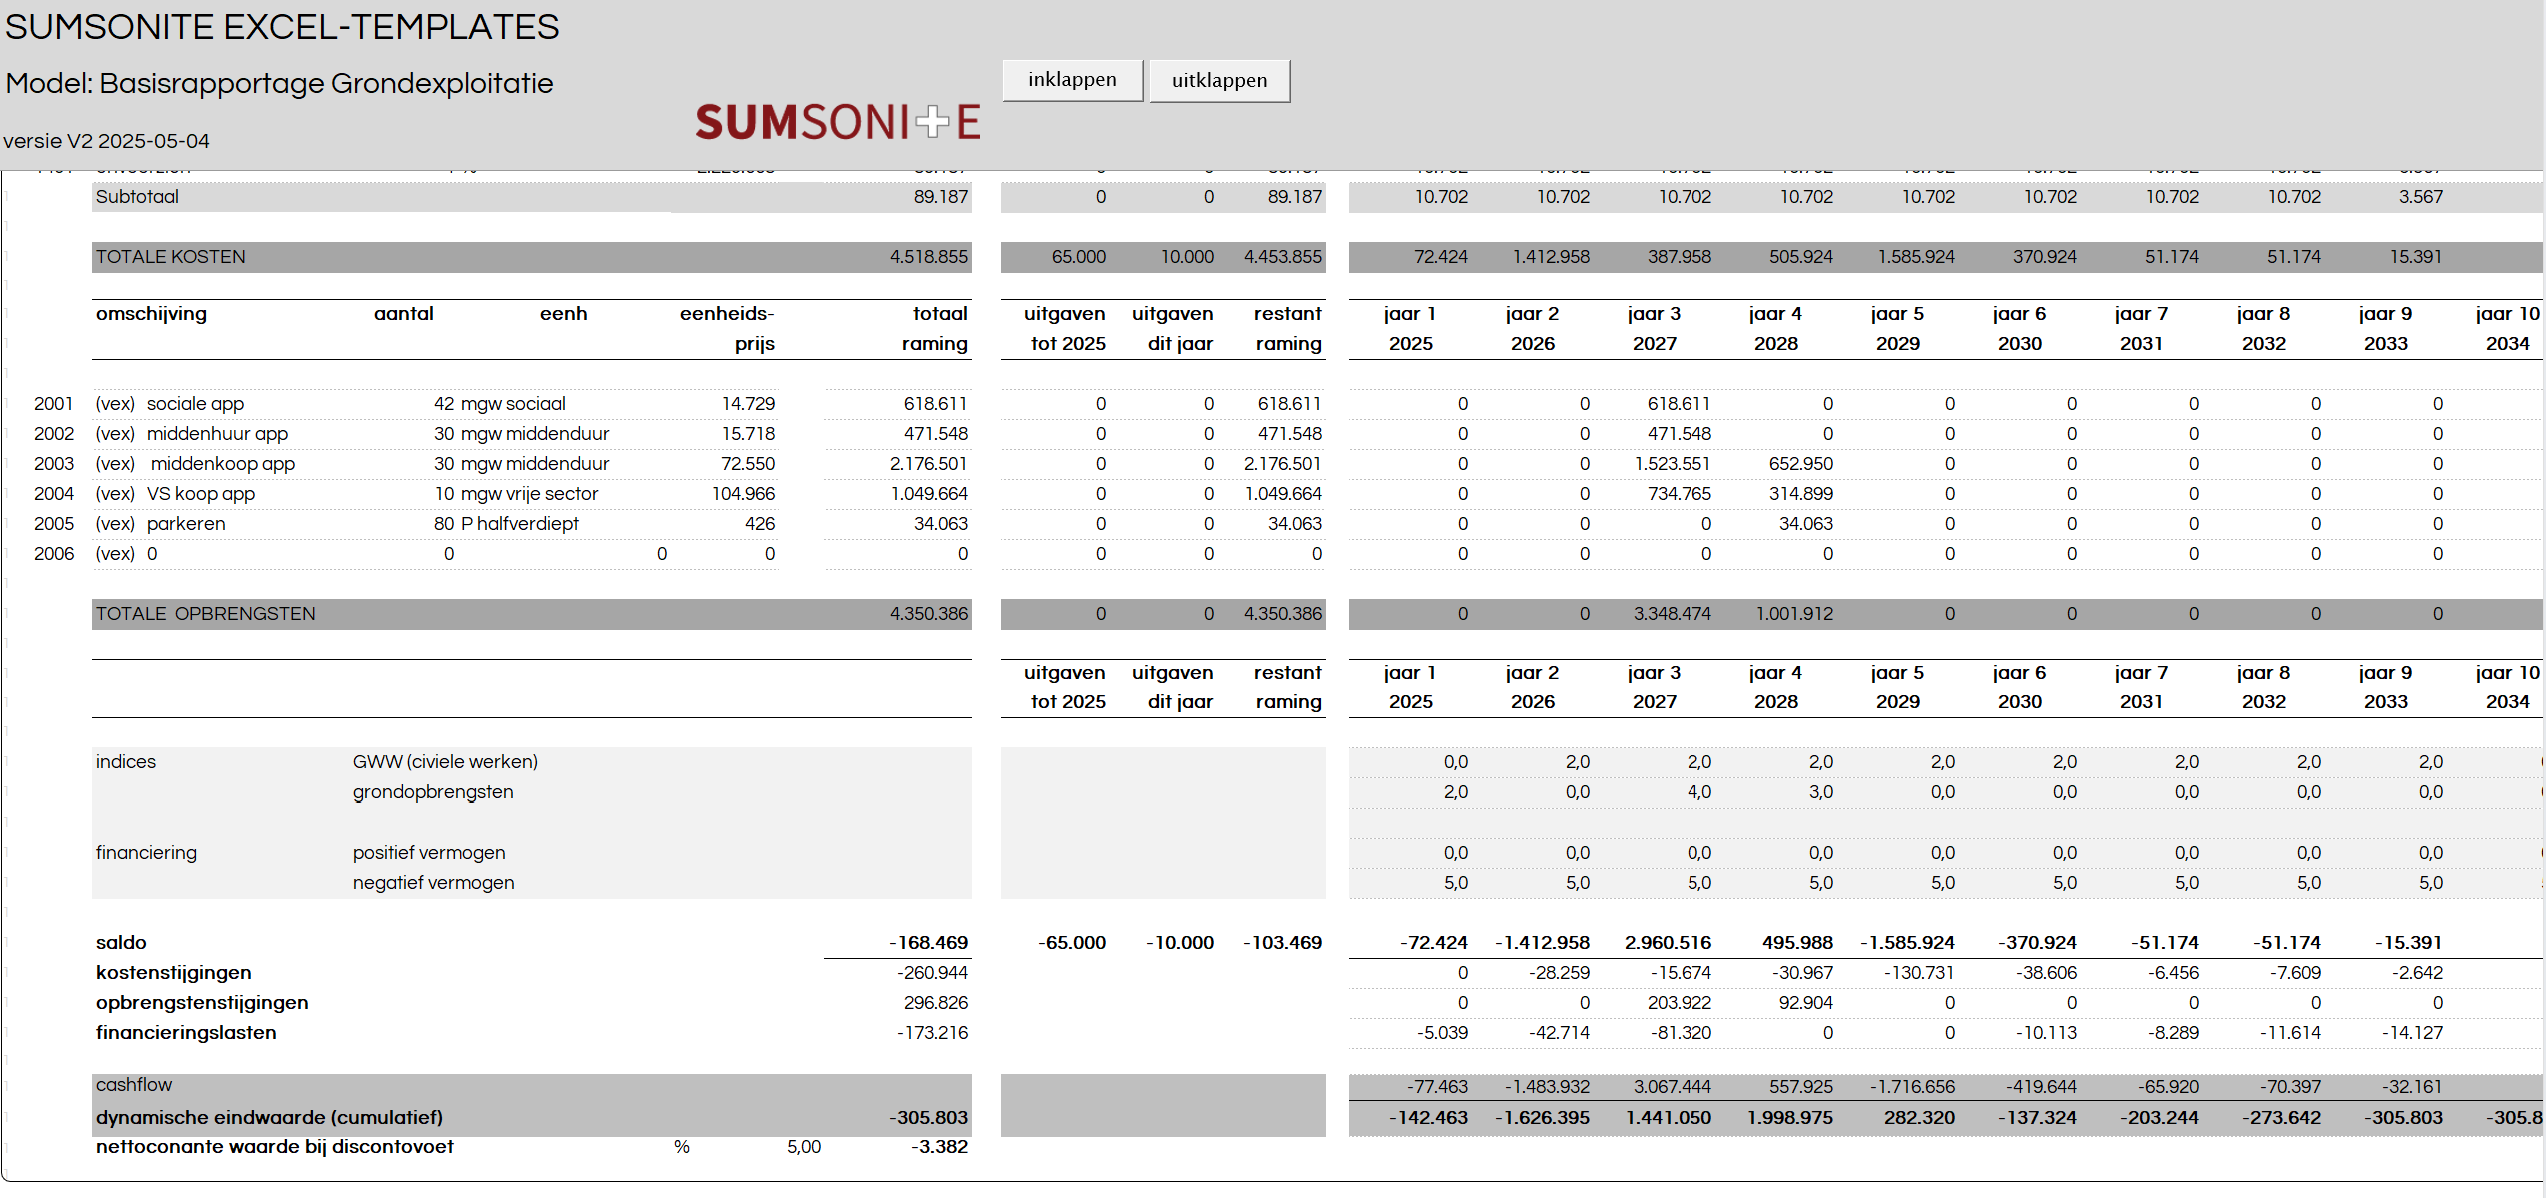Click the sociale app description cell
This screenshot has height=1198, width=2546.
(x=195, y=404)
